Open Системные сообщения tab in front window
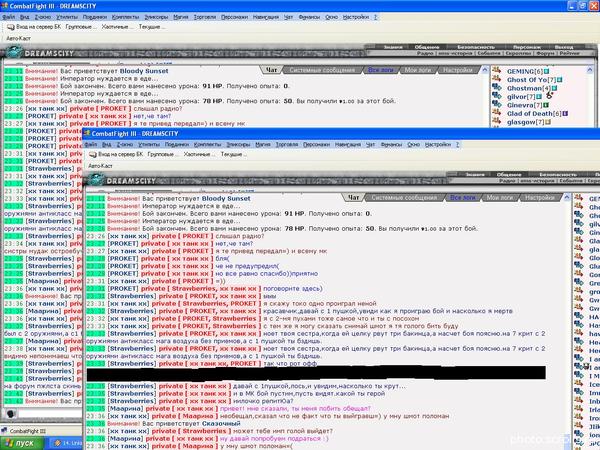 coord(404,197)
